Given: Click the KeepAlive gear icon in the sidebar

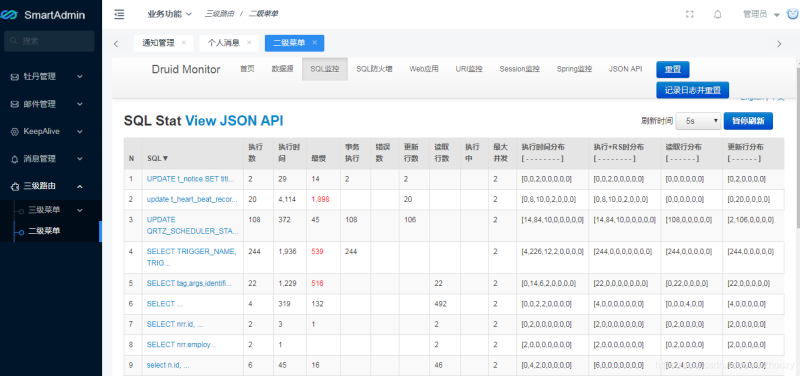Looking at the screenshot, I should (x=14, y=132).
